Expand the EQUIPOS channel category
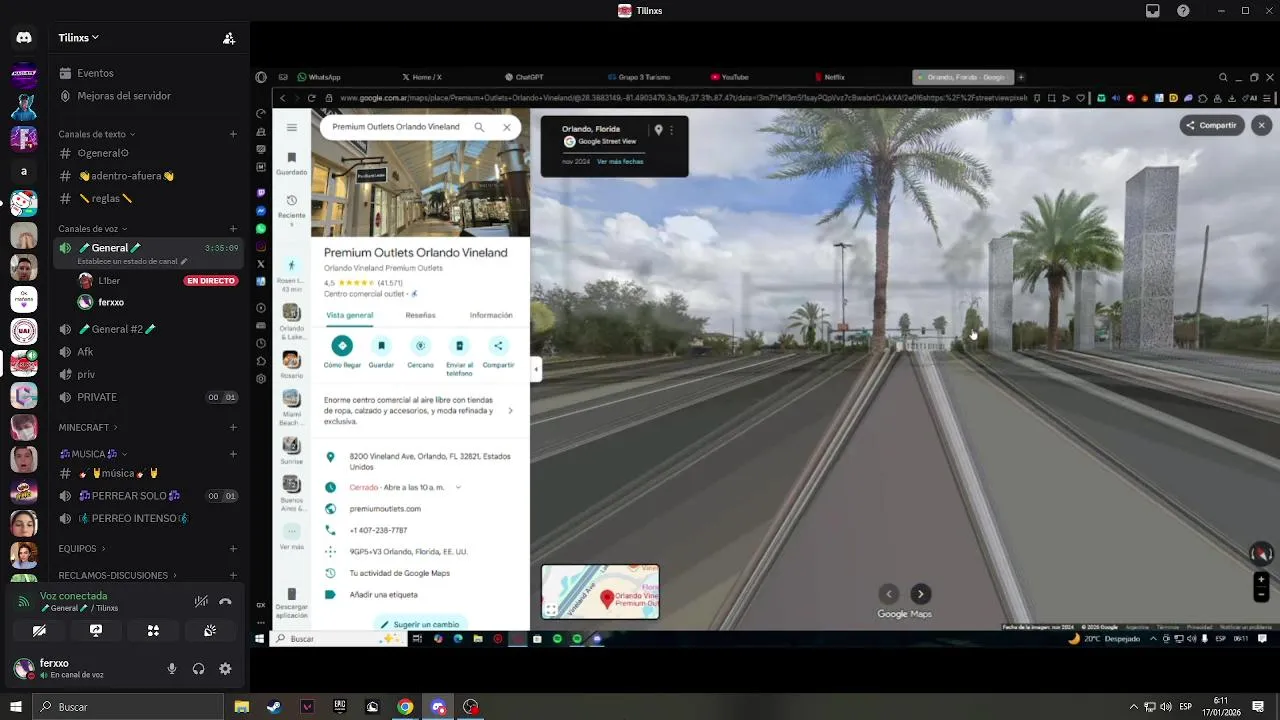 [82, 549]
